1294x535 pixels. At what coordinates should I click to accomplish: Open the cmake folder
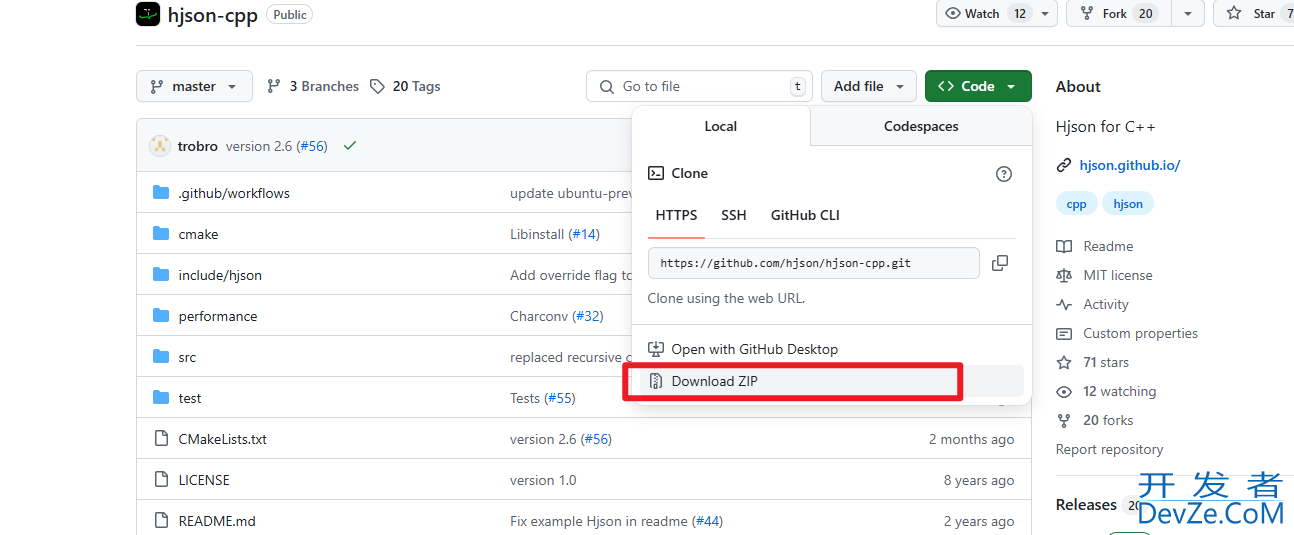pos(198,234)
